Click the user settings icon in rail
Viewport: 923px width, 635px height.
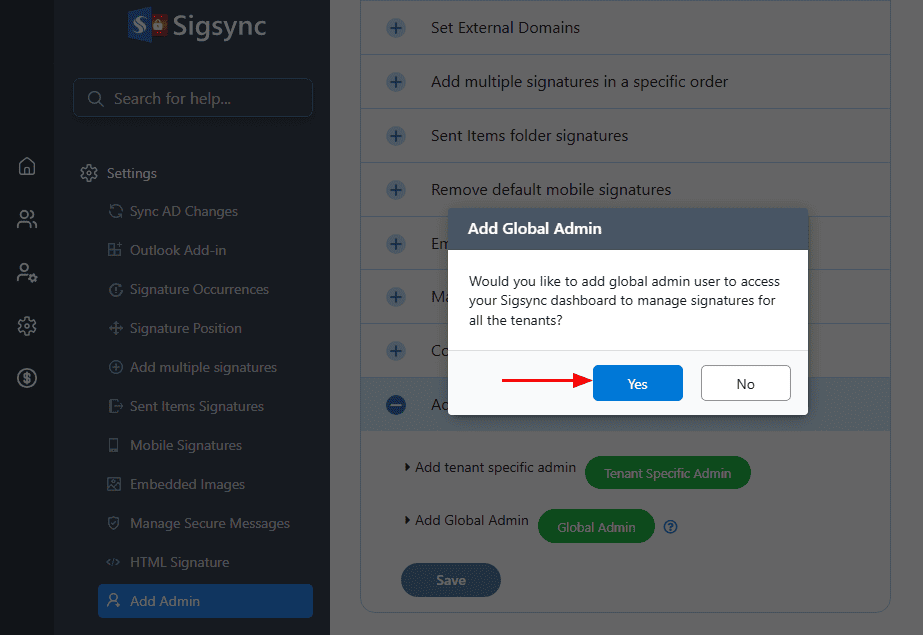27,272
